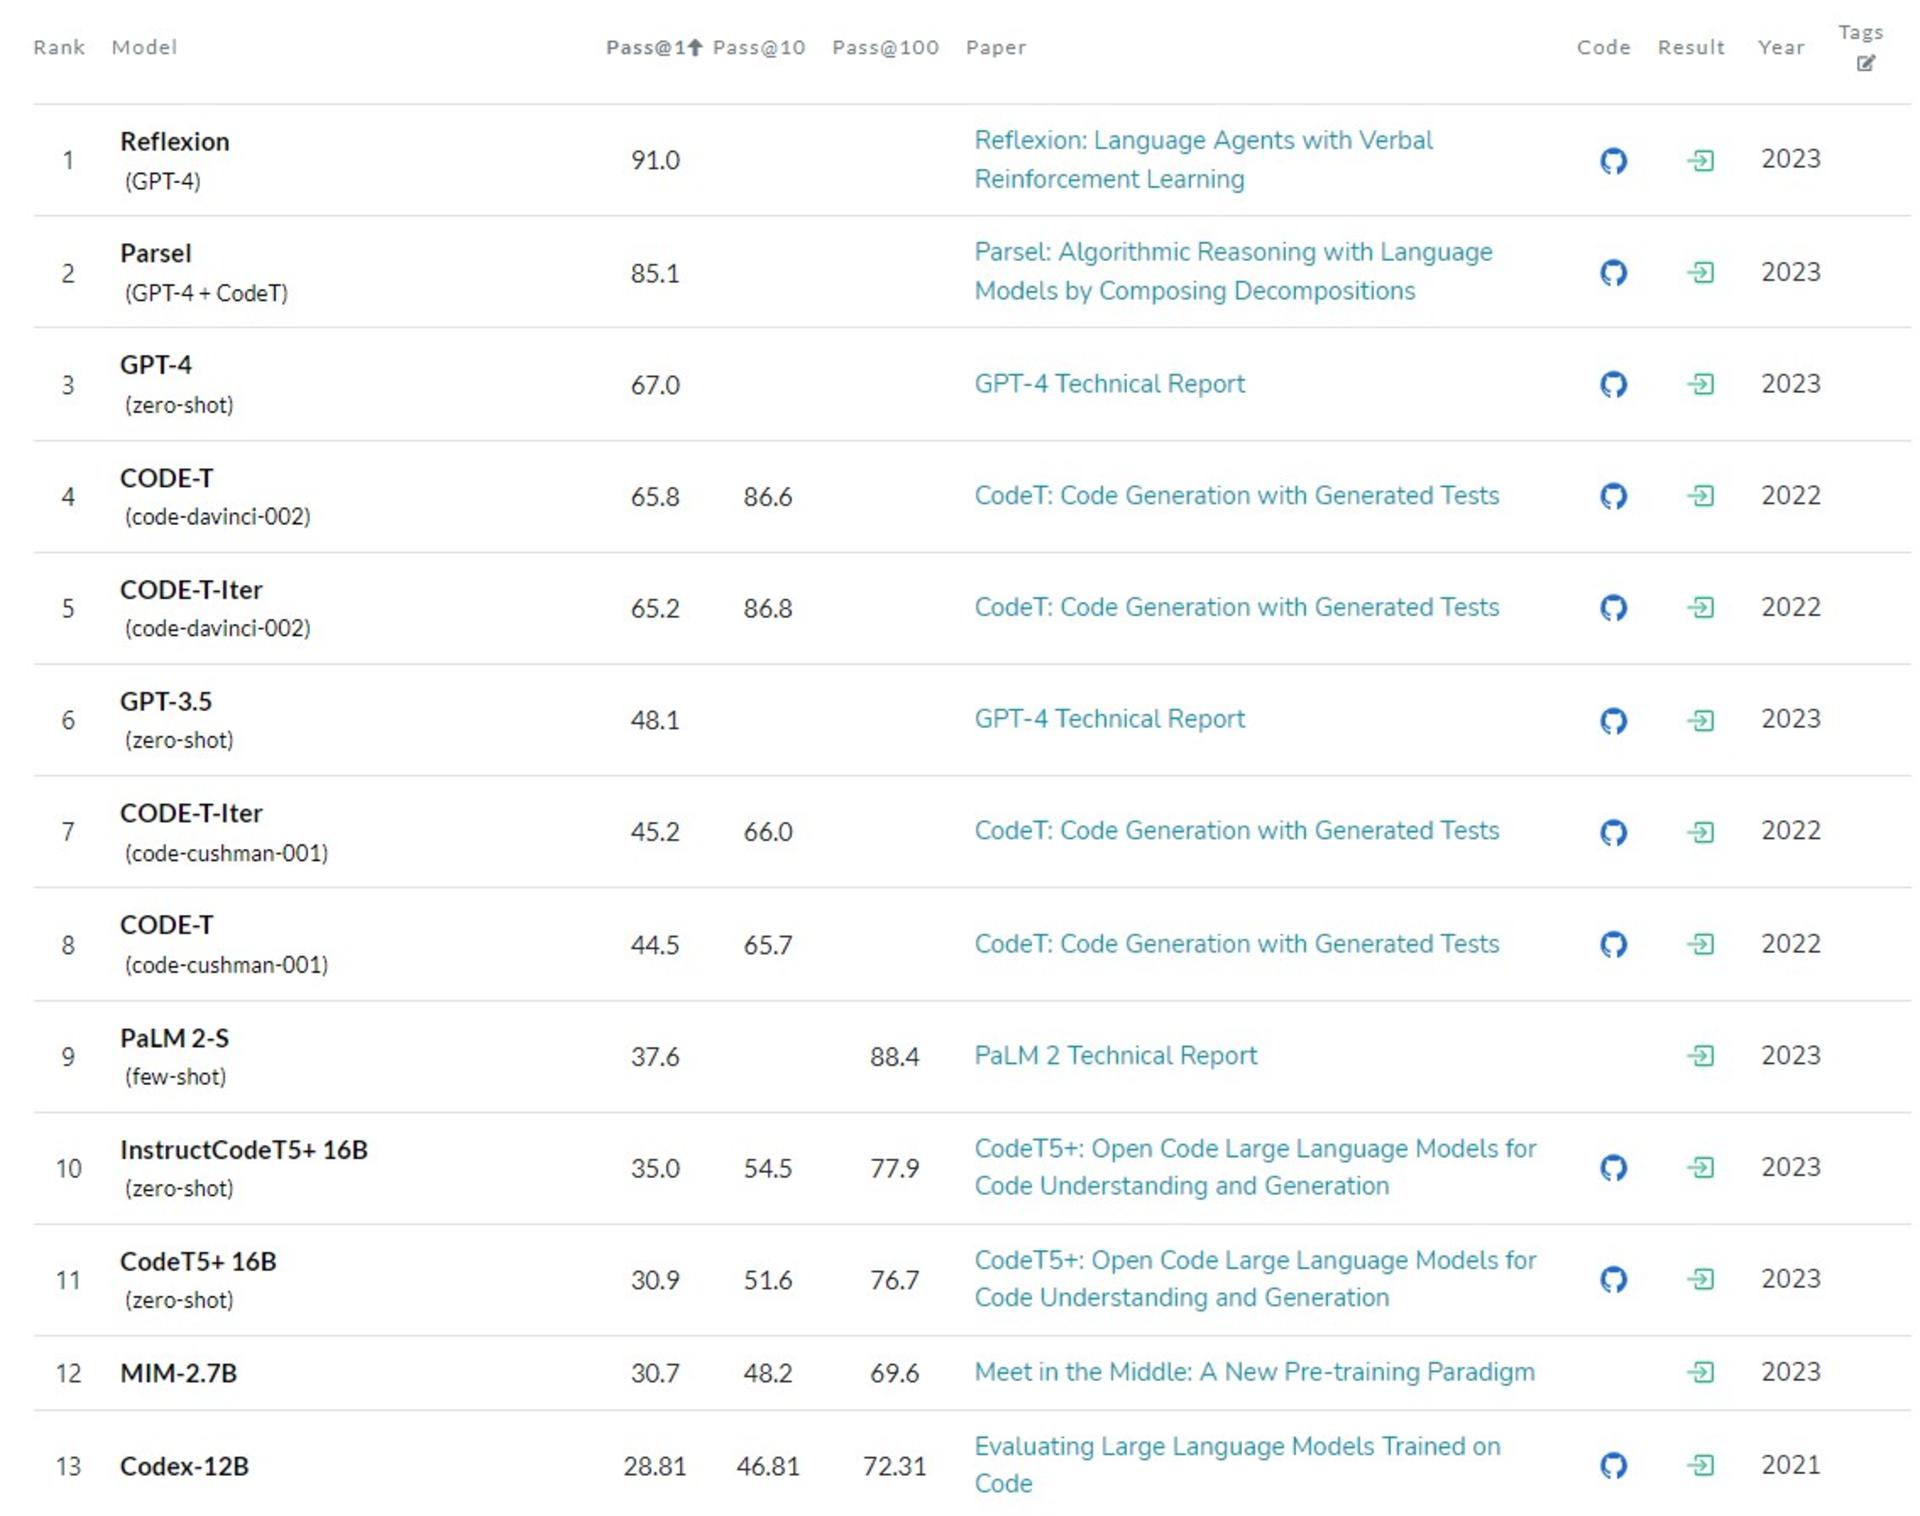
Task: Open Parsel Algorithmic Reasoning paper link
Action: click(x=1233, y=271)
